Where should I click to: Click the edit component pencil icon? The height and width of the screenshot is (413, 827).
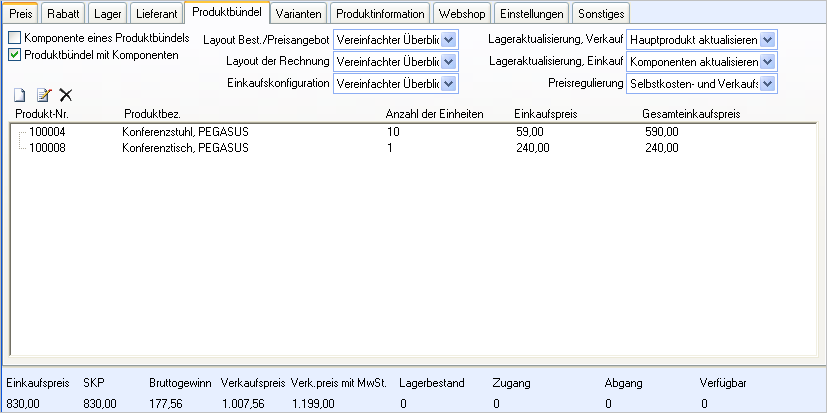click(43, 95)
